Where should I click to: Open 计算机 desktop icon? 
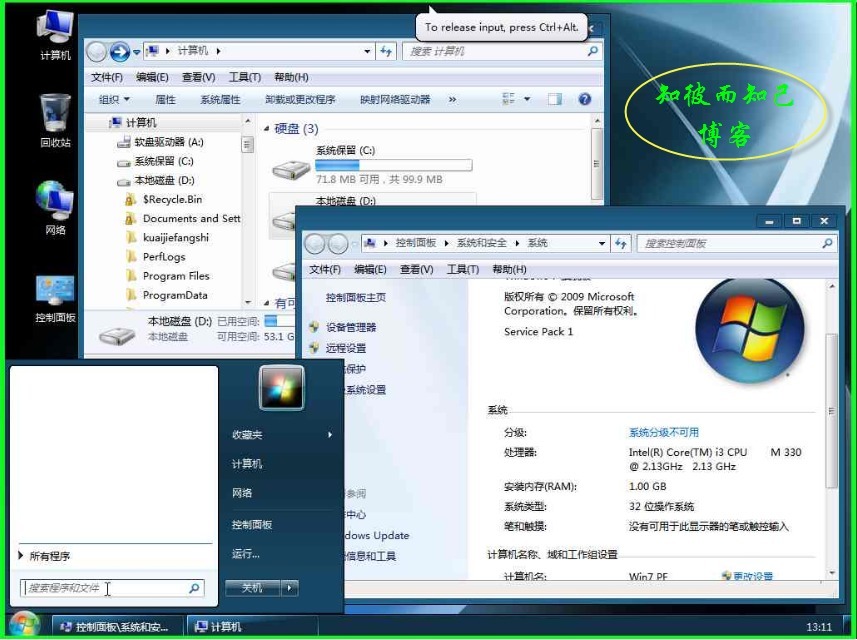52,25
